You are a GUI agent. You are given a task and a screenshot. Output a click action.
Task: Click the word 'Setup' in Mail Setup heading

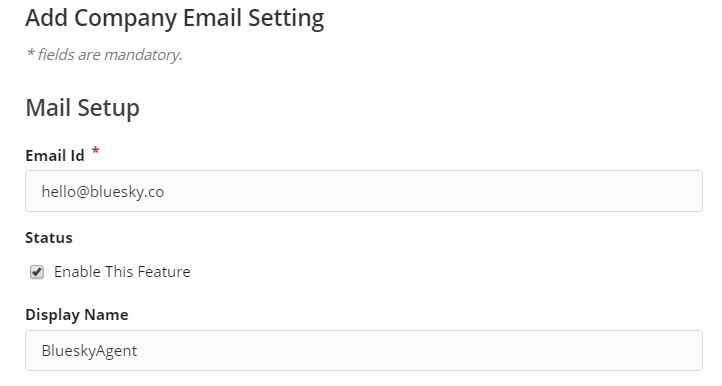click(x=109, y=109)
